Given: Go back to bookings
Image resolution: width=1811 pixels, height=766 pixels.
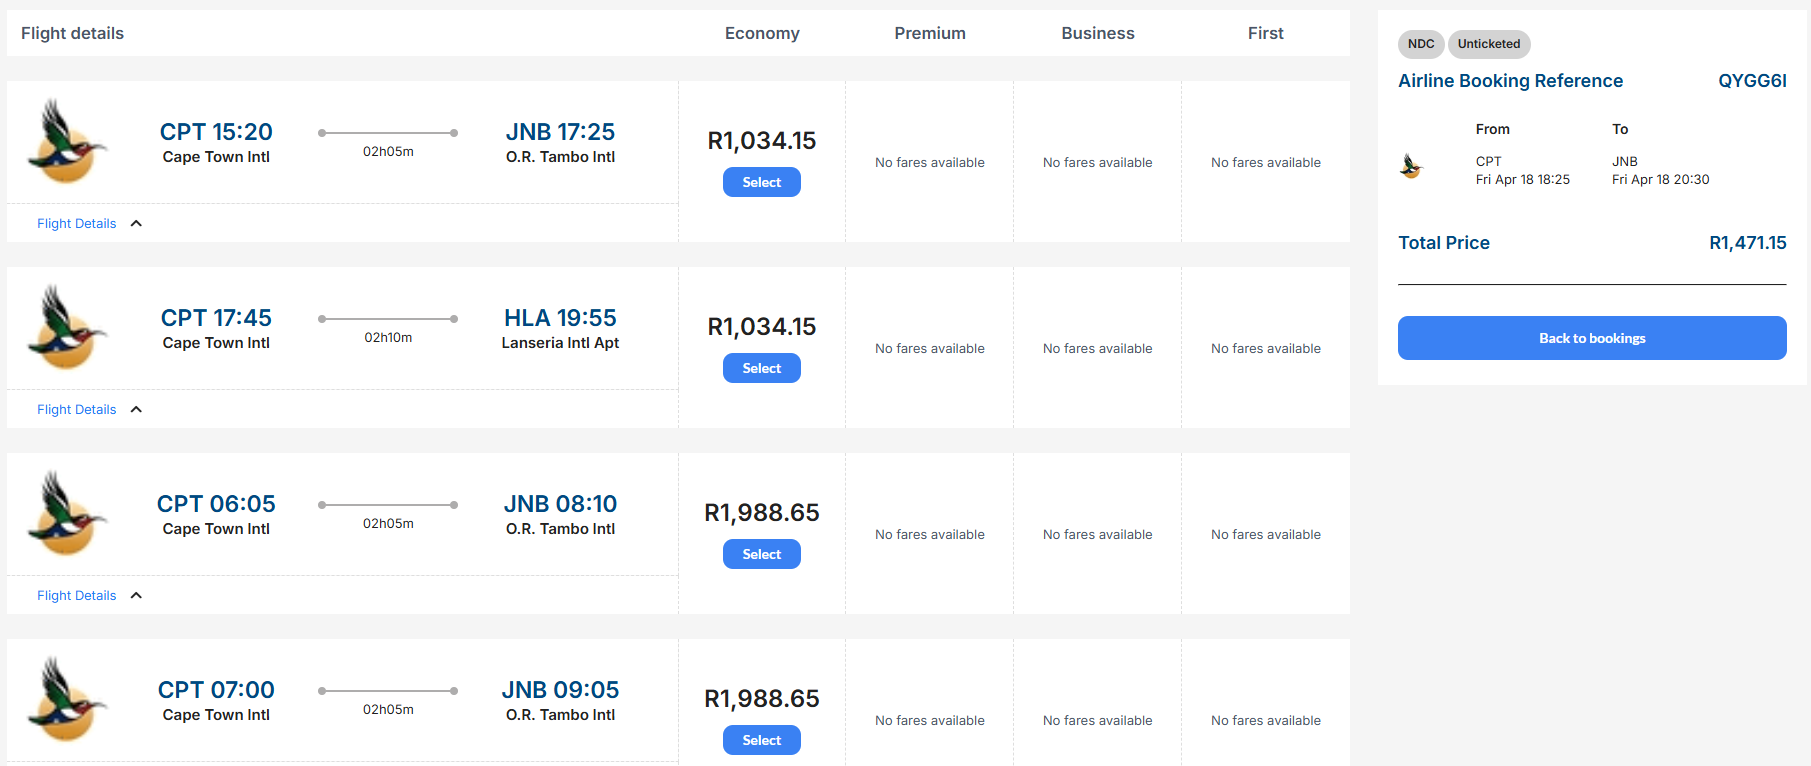Looking at the screenshot, I should (x=1591, y=338).
